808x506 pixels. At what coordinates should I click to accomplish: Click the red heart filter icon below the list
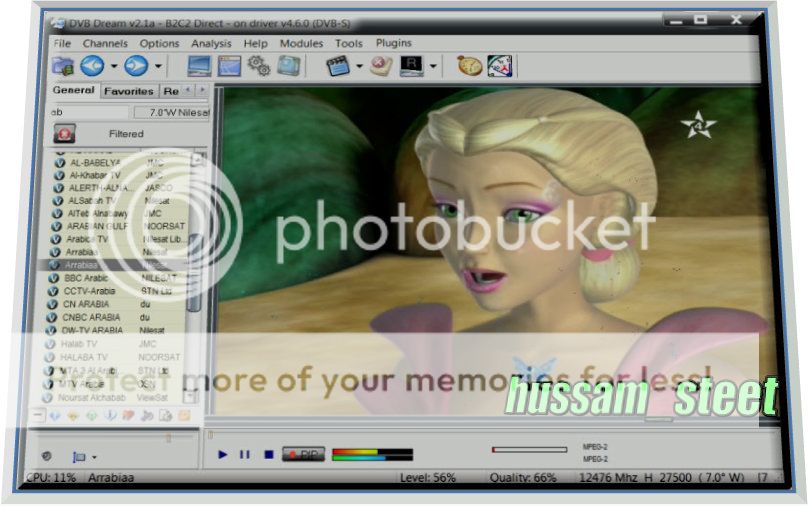[128, 415]
